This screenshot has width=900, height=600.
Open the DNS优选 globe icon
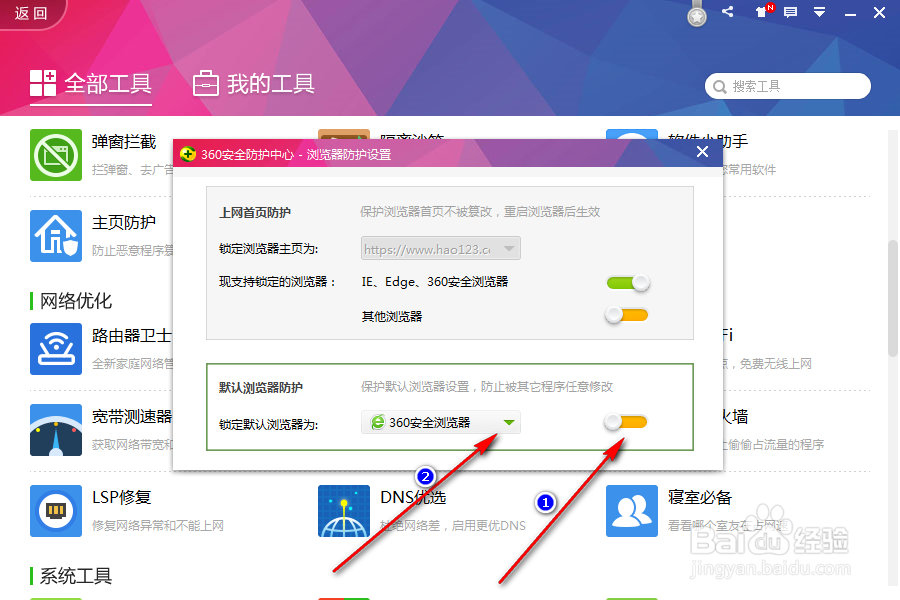[x=344, y=511]
